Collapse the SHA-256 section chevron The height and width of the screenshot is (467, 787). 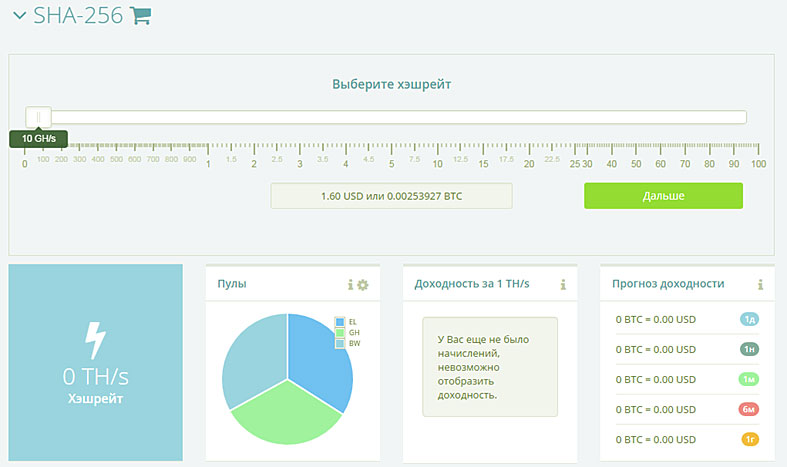click(x=19, y=16)
